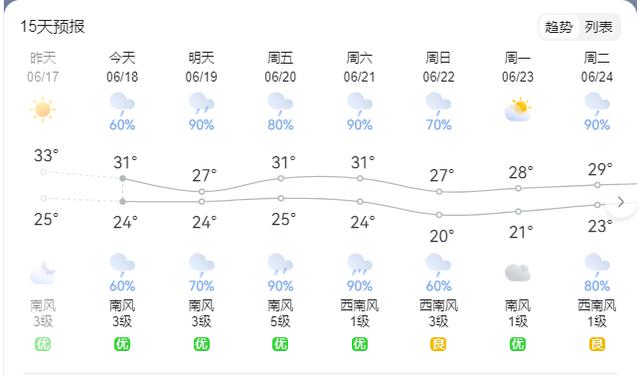
Task: Select the 周五 06/20 column header
Action: [280, 67]
